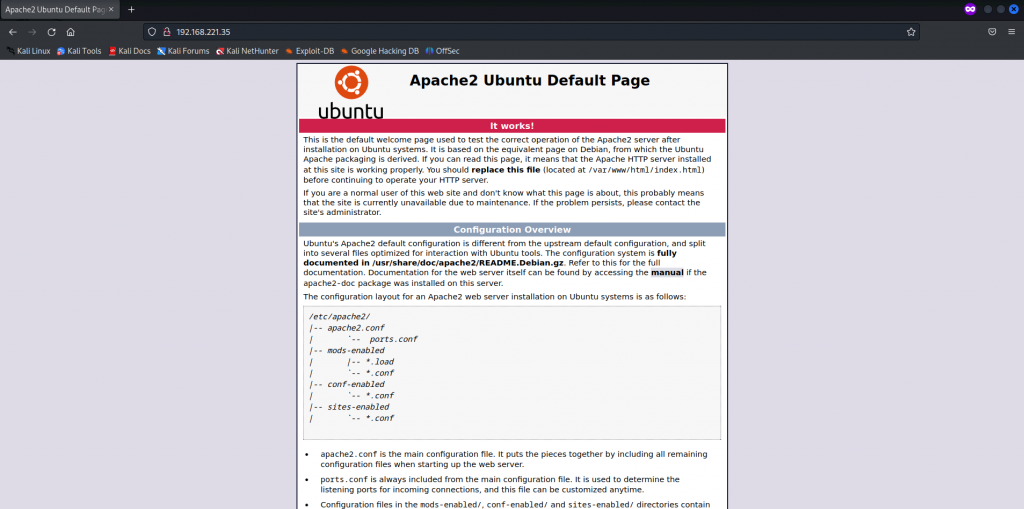Click '|-- conf-enabled' in the layout tree
1024x509 pixels.
(x=347, y=384)
